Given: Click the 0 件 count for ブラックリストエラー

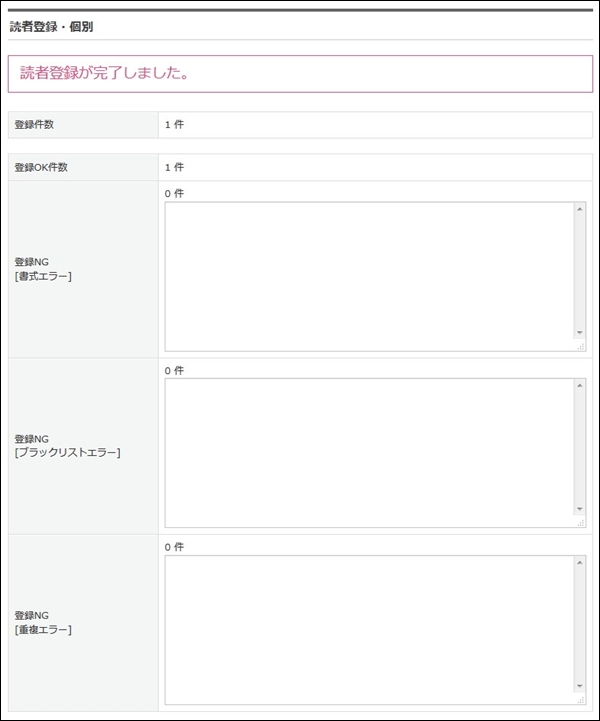Looking at the screenshot, I should click(174, 370).
